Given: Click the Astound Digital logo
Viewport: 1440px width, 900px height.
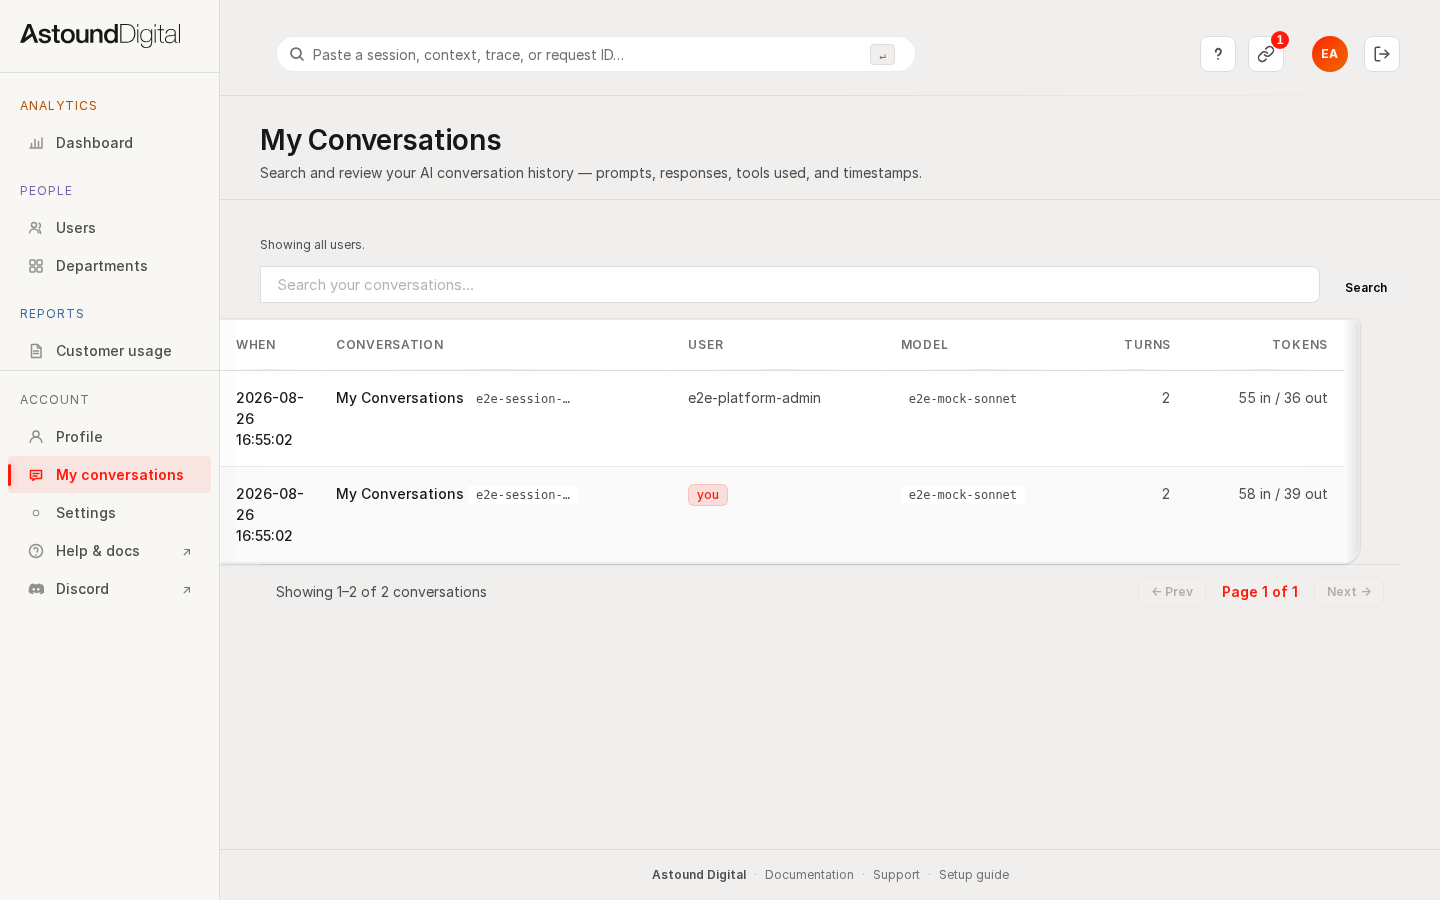Looking at the screenshot, I should (100, 35).
